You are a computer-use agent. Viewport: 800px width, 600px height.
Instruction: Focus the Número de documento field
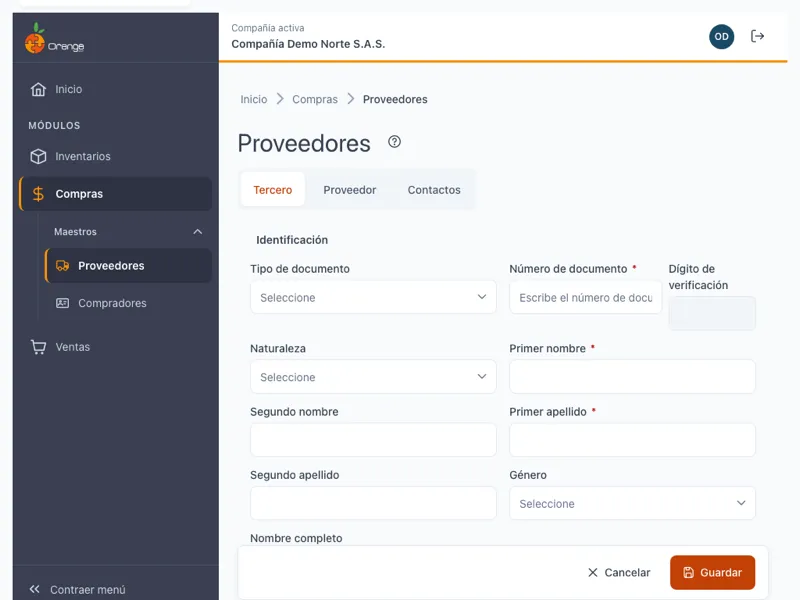click(586, 297)
